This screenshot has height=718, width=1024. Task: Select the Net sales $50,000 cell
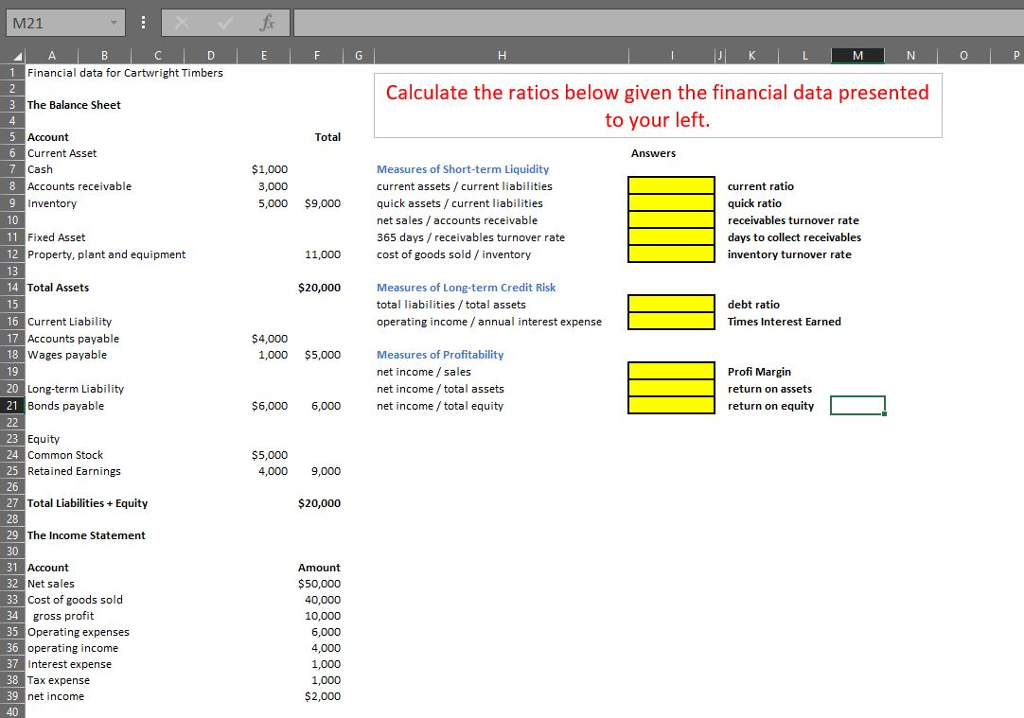pos(318,583)
